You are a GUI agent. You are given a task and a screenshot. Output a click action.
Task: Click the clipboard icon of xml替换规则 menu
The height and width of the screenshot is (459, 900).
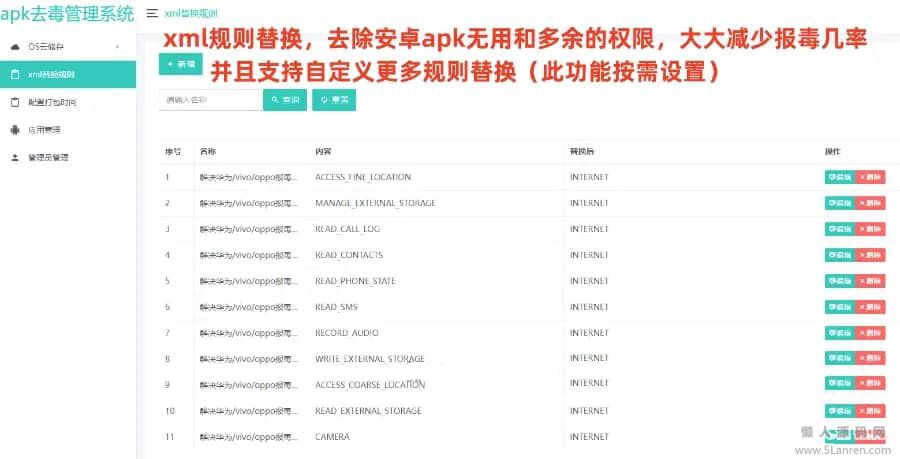click(15, 75)
